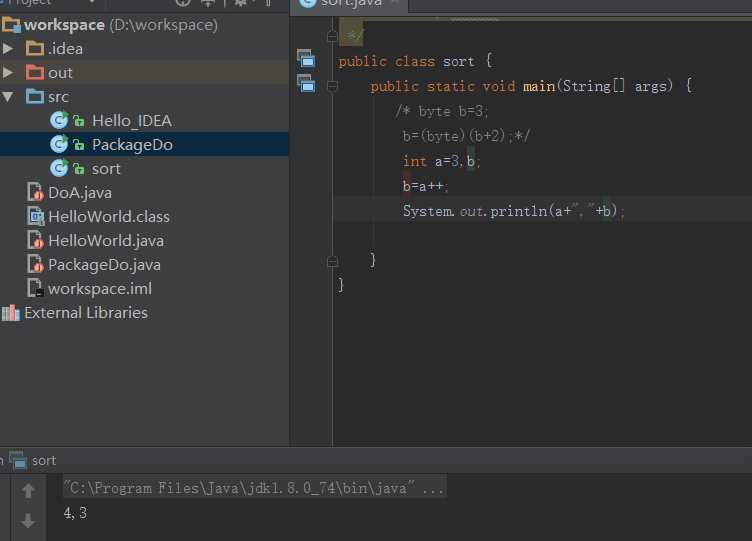
Task: Click the System.out.println statement
Action: [x=514, y=211]
